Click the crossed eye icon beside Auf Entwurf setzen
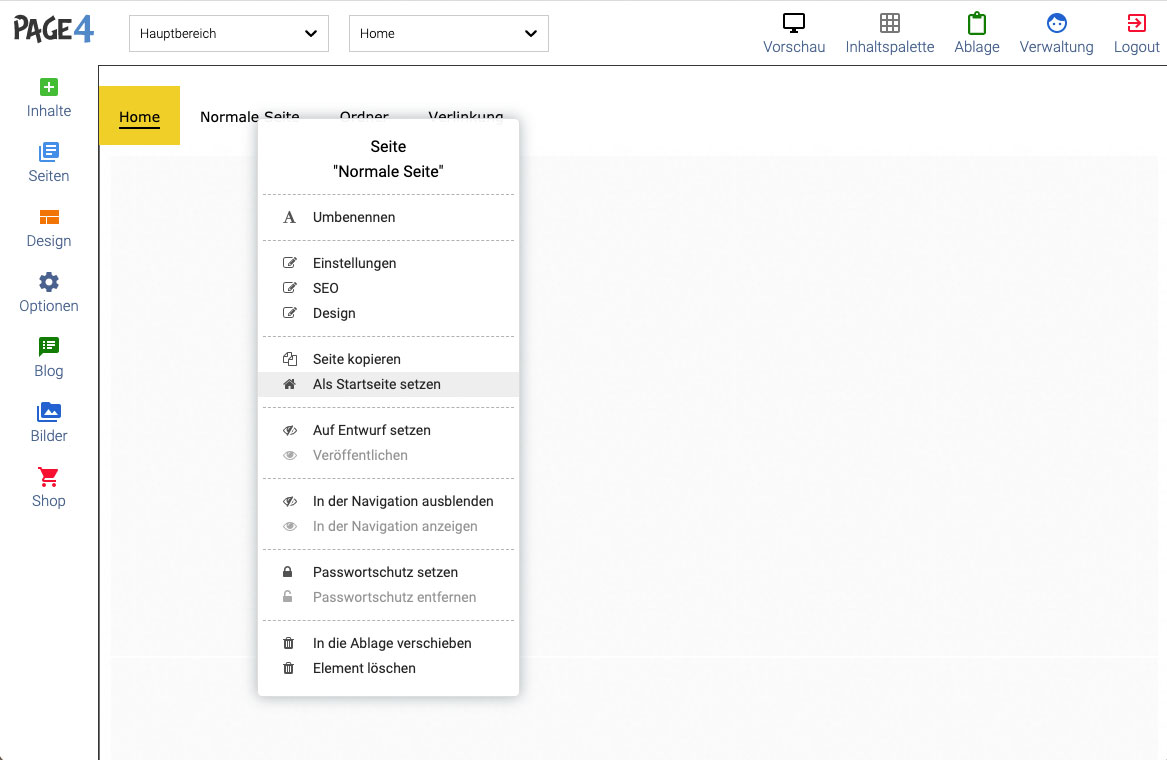The width and height of the screenshot is (1167, 760). tap(290, 430)
